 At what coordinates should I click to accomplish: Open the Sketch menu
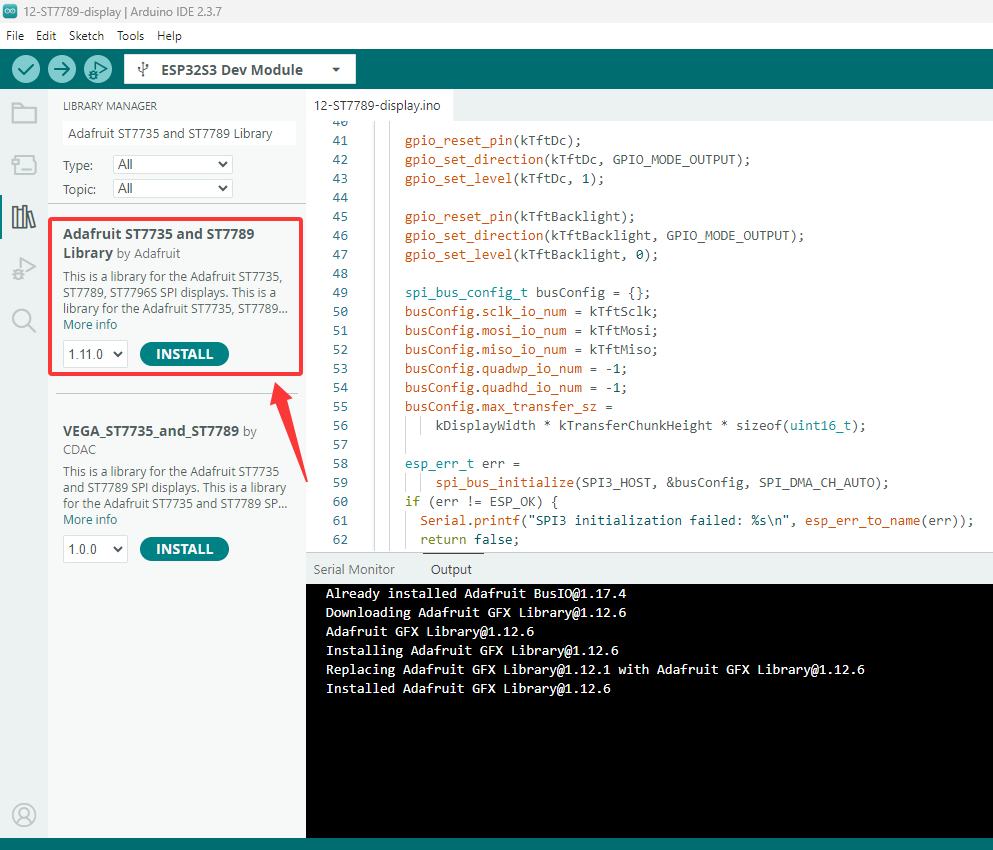[x=86, y=36]
